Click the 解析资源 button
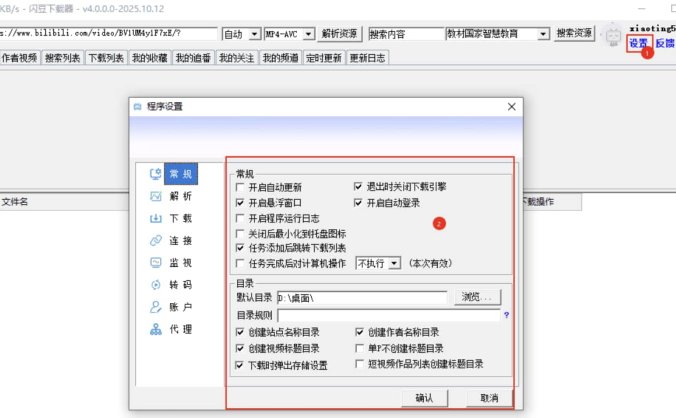676x418 pixels. coord(339,34)
